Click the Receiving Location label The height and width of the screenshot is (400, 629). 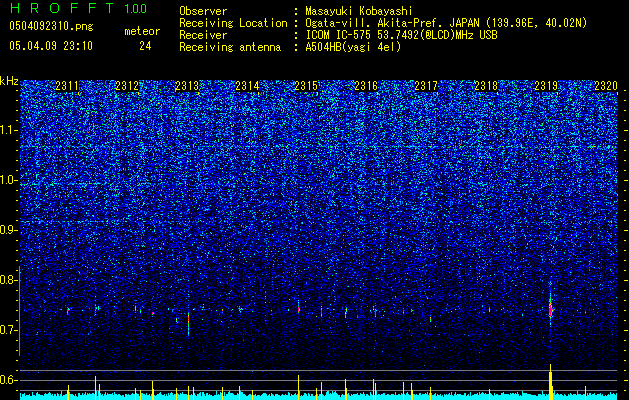[233, 23]
